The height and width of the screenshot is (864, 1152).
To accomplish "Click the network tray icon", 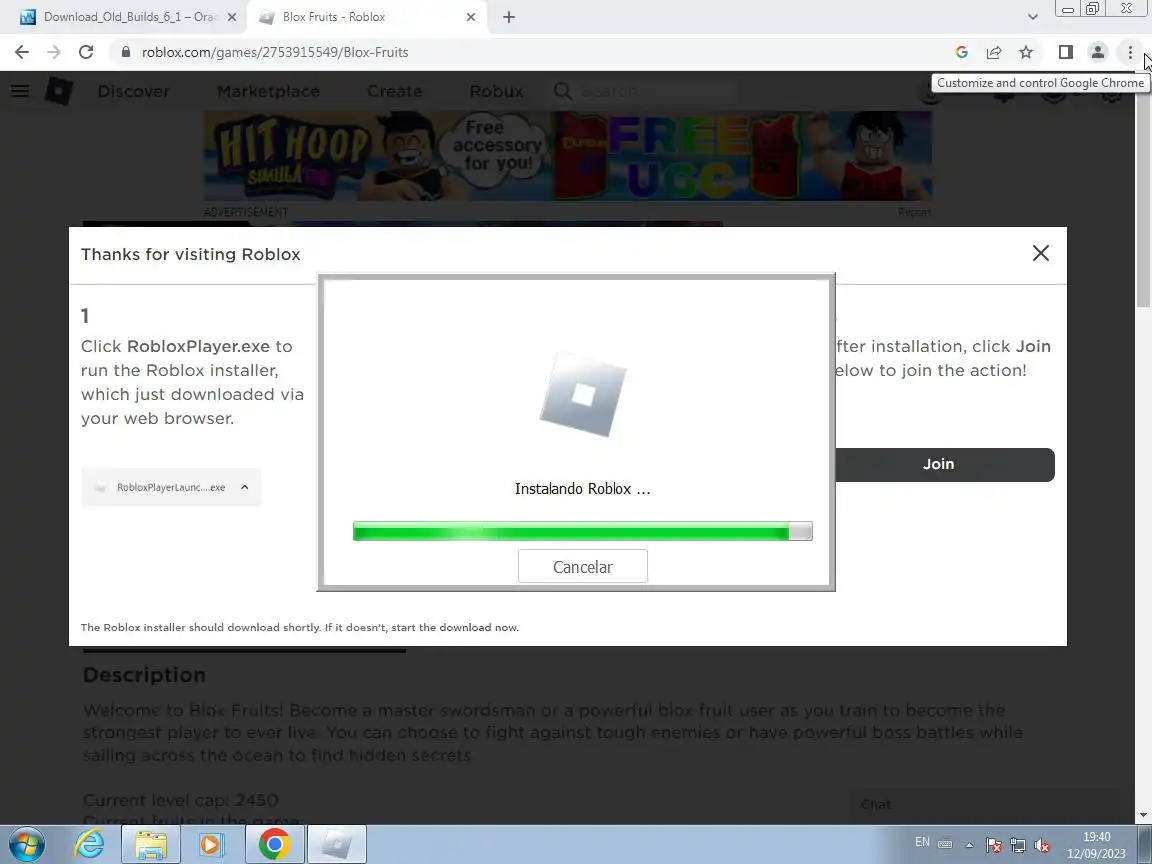I will pos(1018,845).
